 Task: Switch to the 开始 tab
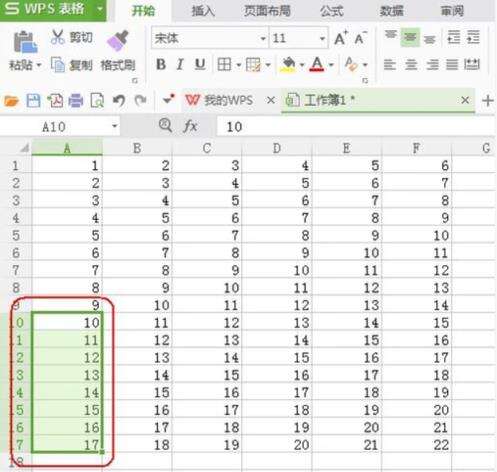click(143, 11)
